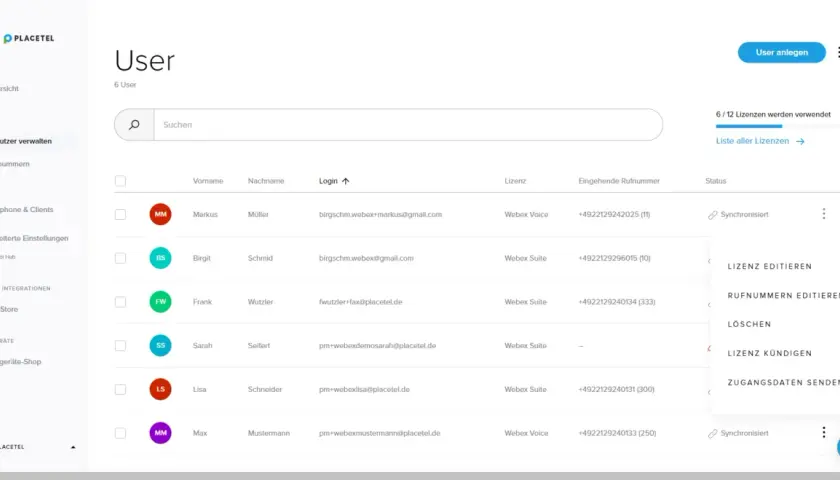840x480 pixels.
Task: Click Webex Voice license for Markus Müller
Action: click(x=526, y=214)
